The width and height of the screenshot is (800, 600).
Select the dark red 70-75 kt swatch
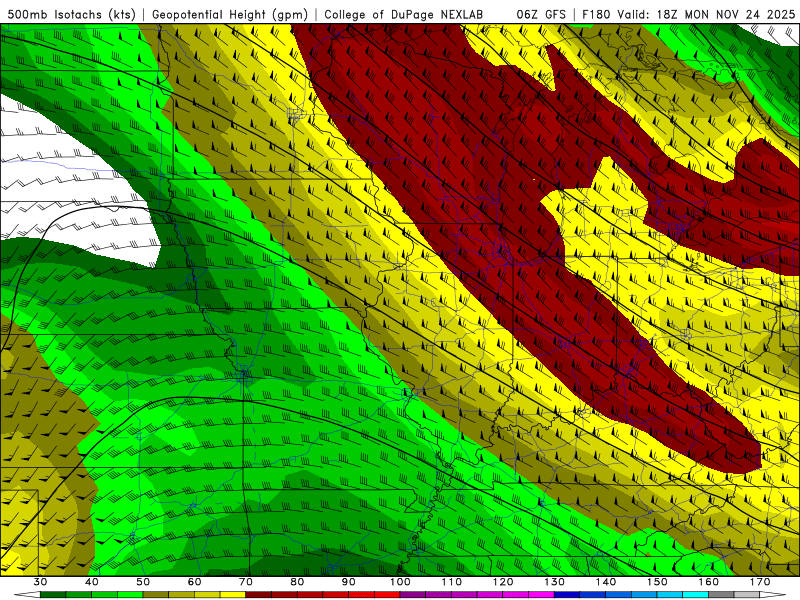[259, 595]
